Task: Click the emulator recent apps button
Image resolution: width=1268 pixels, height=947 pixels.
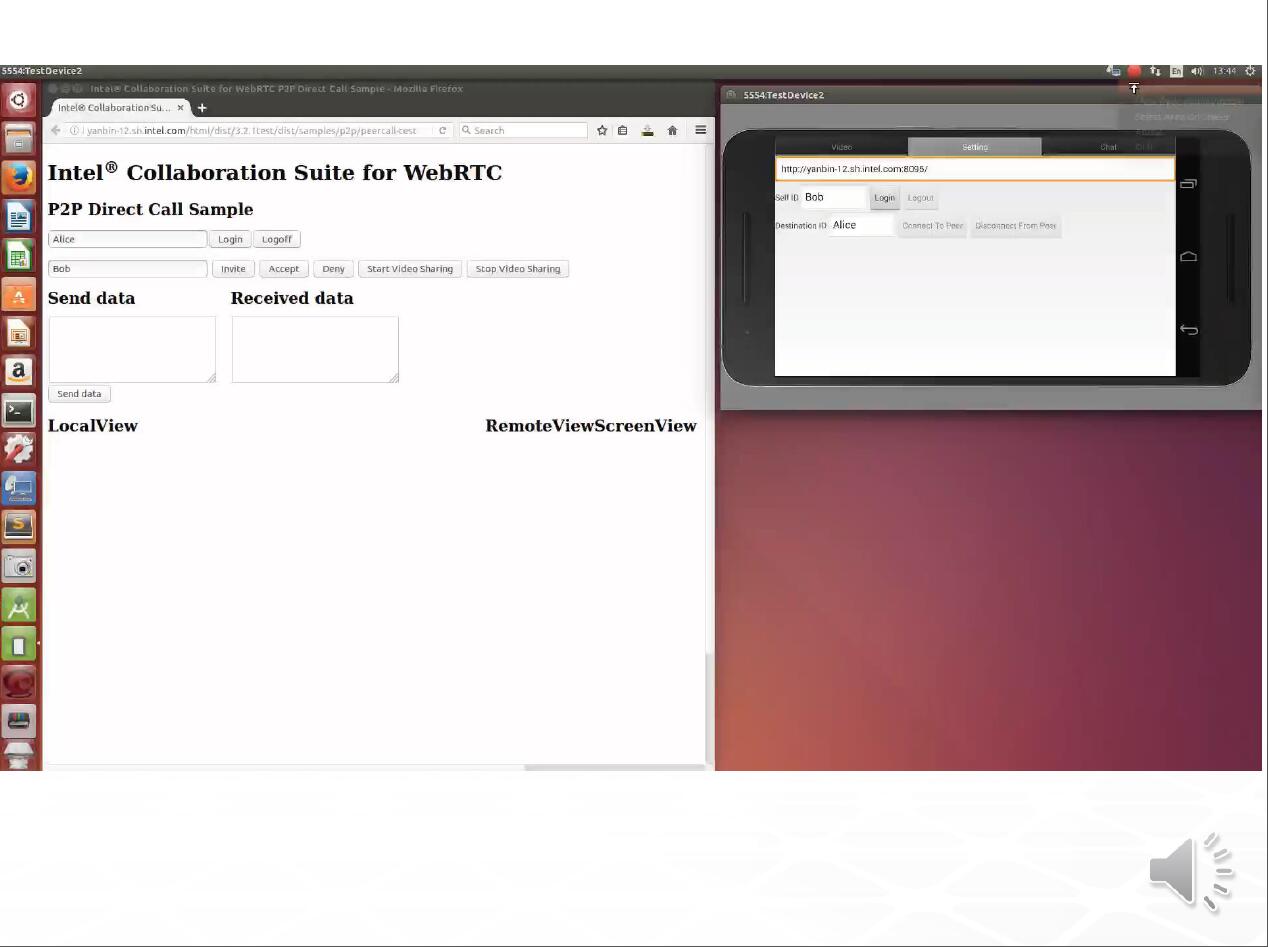Action: 1188,184
